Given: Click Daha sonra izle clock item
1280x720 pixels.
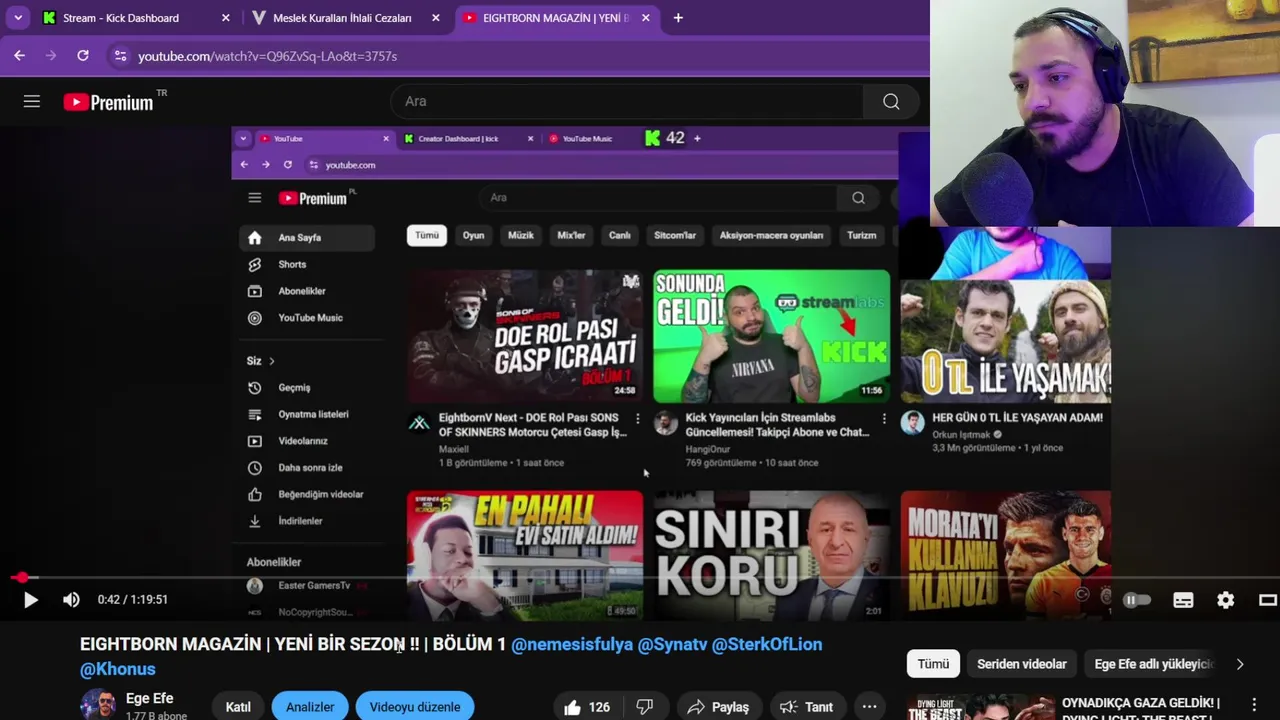Looking at the screenshot, I should (x=308, y=468).
